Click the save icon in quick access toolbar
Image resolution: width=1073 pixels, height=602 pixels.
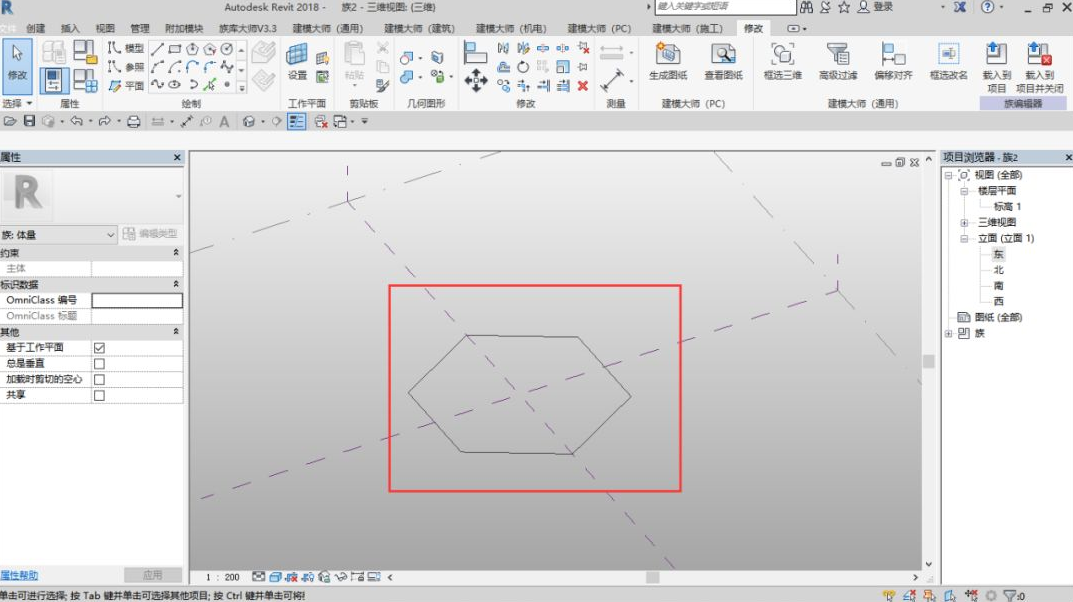29,121
